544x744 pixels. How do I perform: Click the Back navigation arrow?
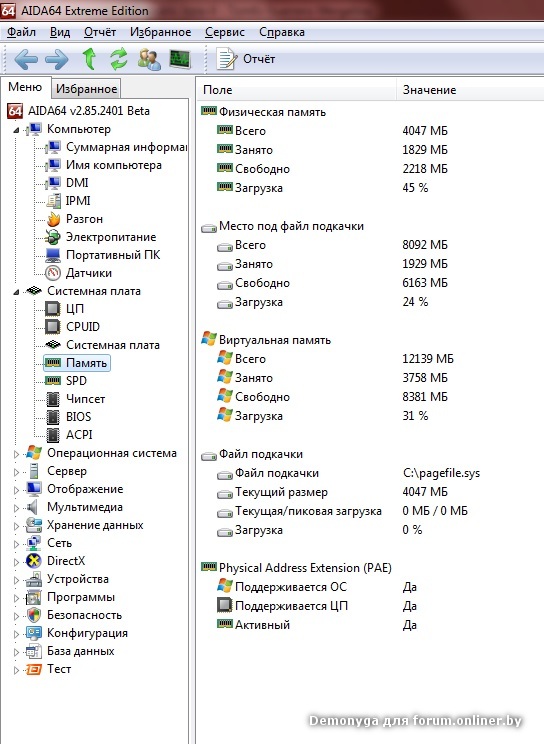point(26,59)
